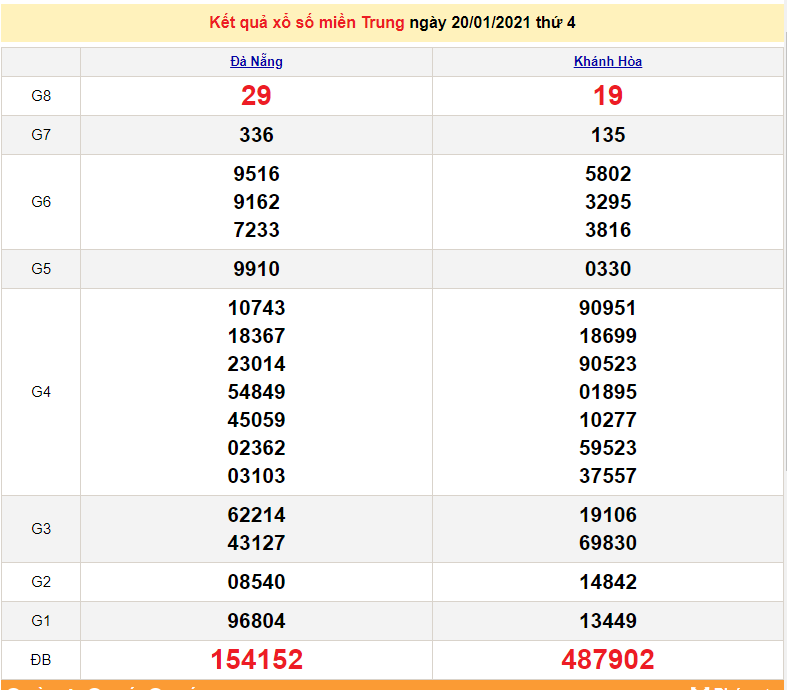Viewport: 787px width, 690px height.
Task: Click Đà Nẵng G7 number 336
Action: [x=256, y=135]
